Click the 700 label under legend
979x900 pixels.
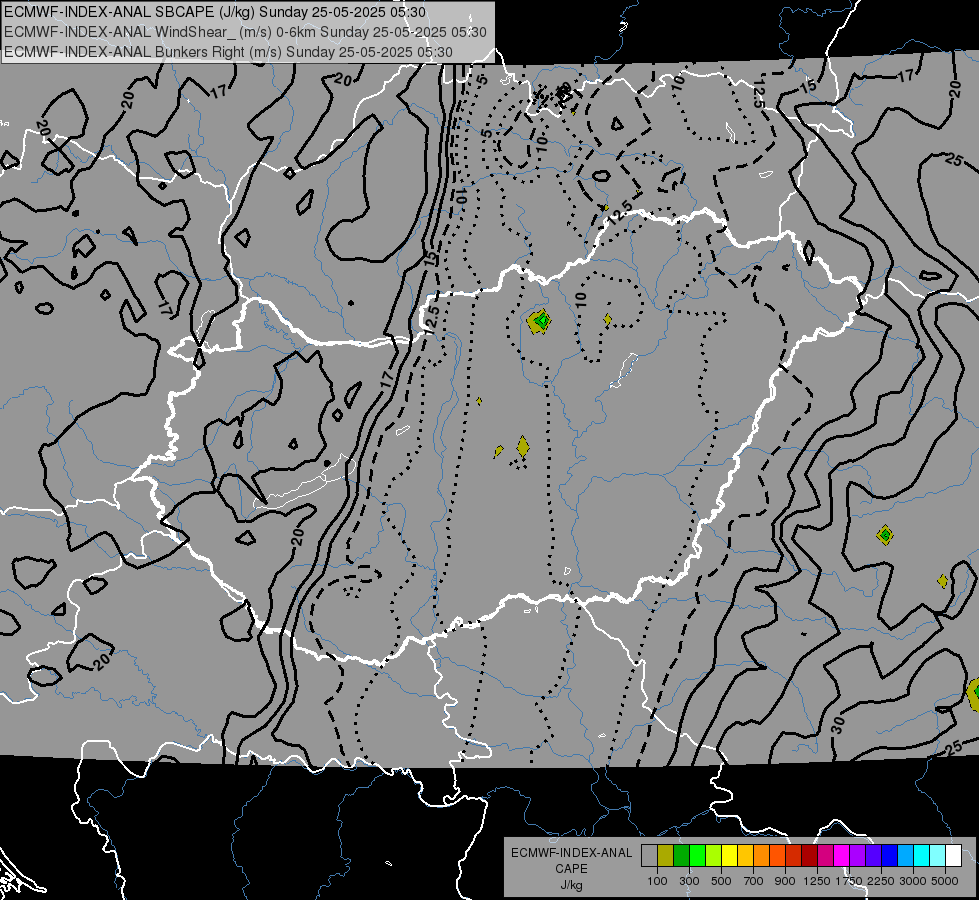tap(754, 881)
